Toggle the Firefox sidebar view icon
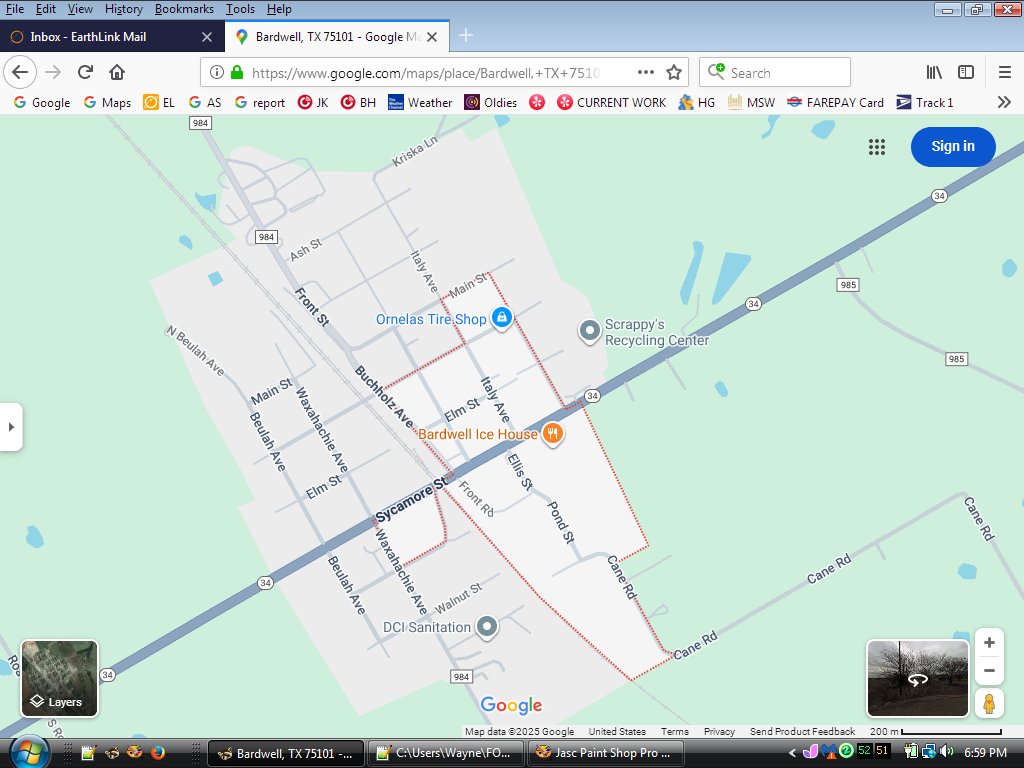Screen dimensions: 1024x768 (966, 72)
